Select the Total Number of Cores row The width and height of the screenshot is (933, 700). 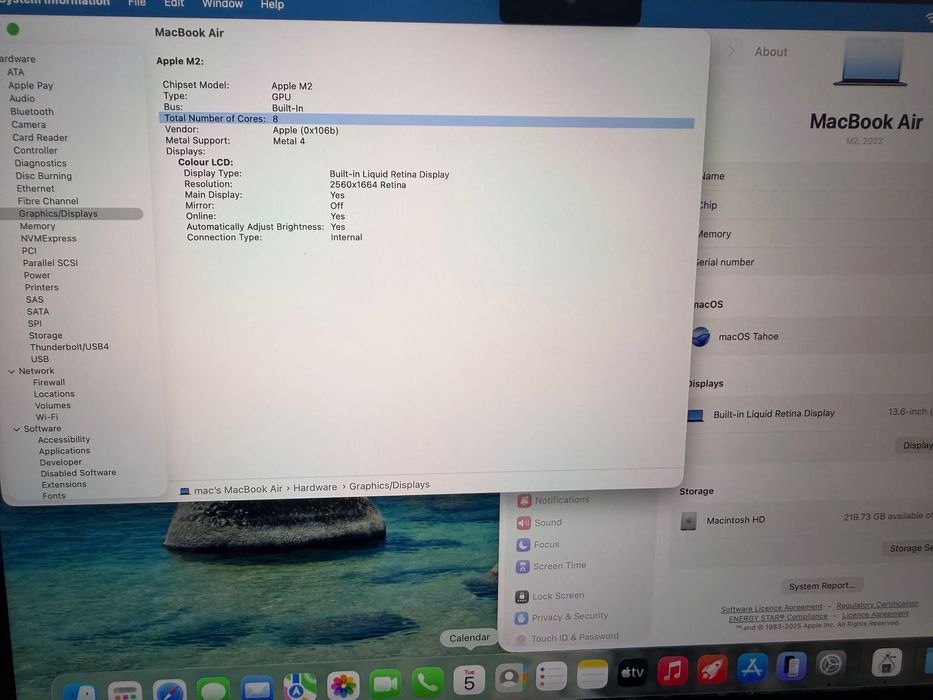(427, 119)
